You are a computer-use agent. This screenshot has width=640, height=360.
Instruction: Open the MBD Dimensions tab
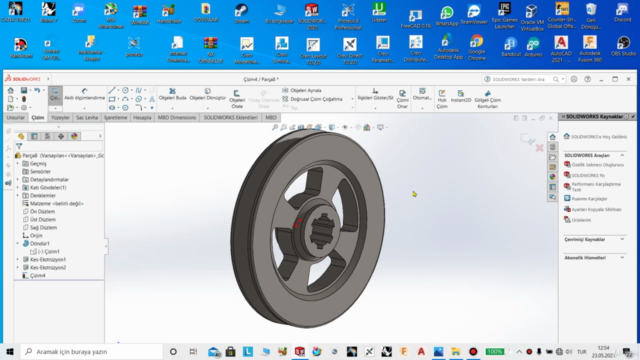coord(177,118)
